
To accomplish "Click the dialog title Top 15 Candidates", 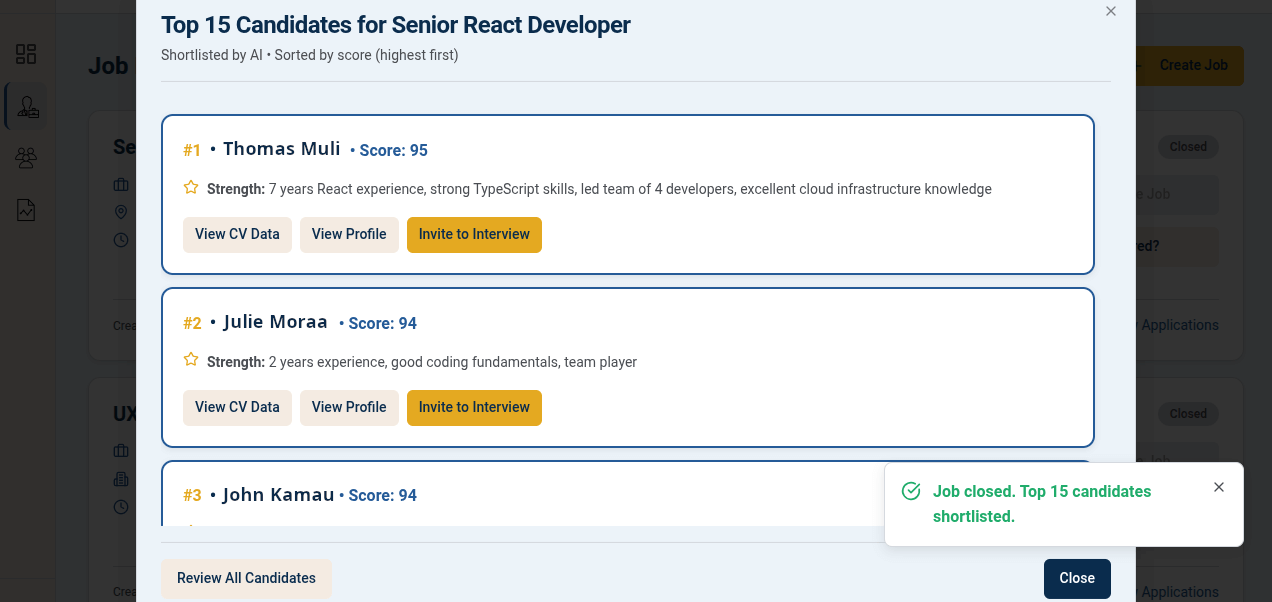I will point(396,25).
